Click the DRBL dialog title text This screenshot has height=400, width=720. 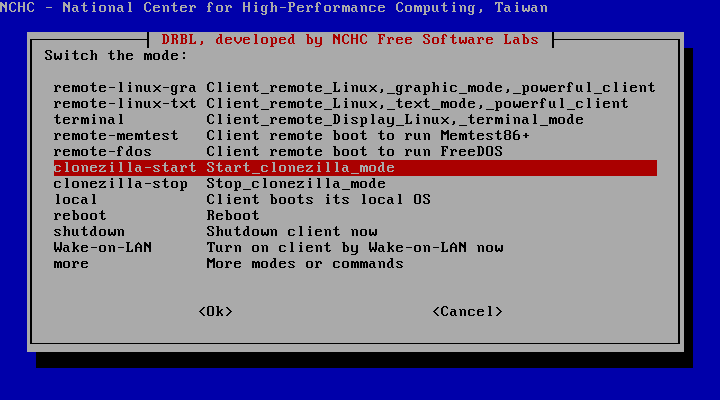pos(350,40)
